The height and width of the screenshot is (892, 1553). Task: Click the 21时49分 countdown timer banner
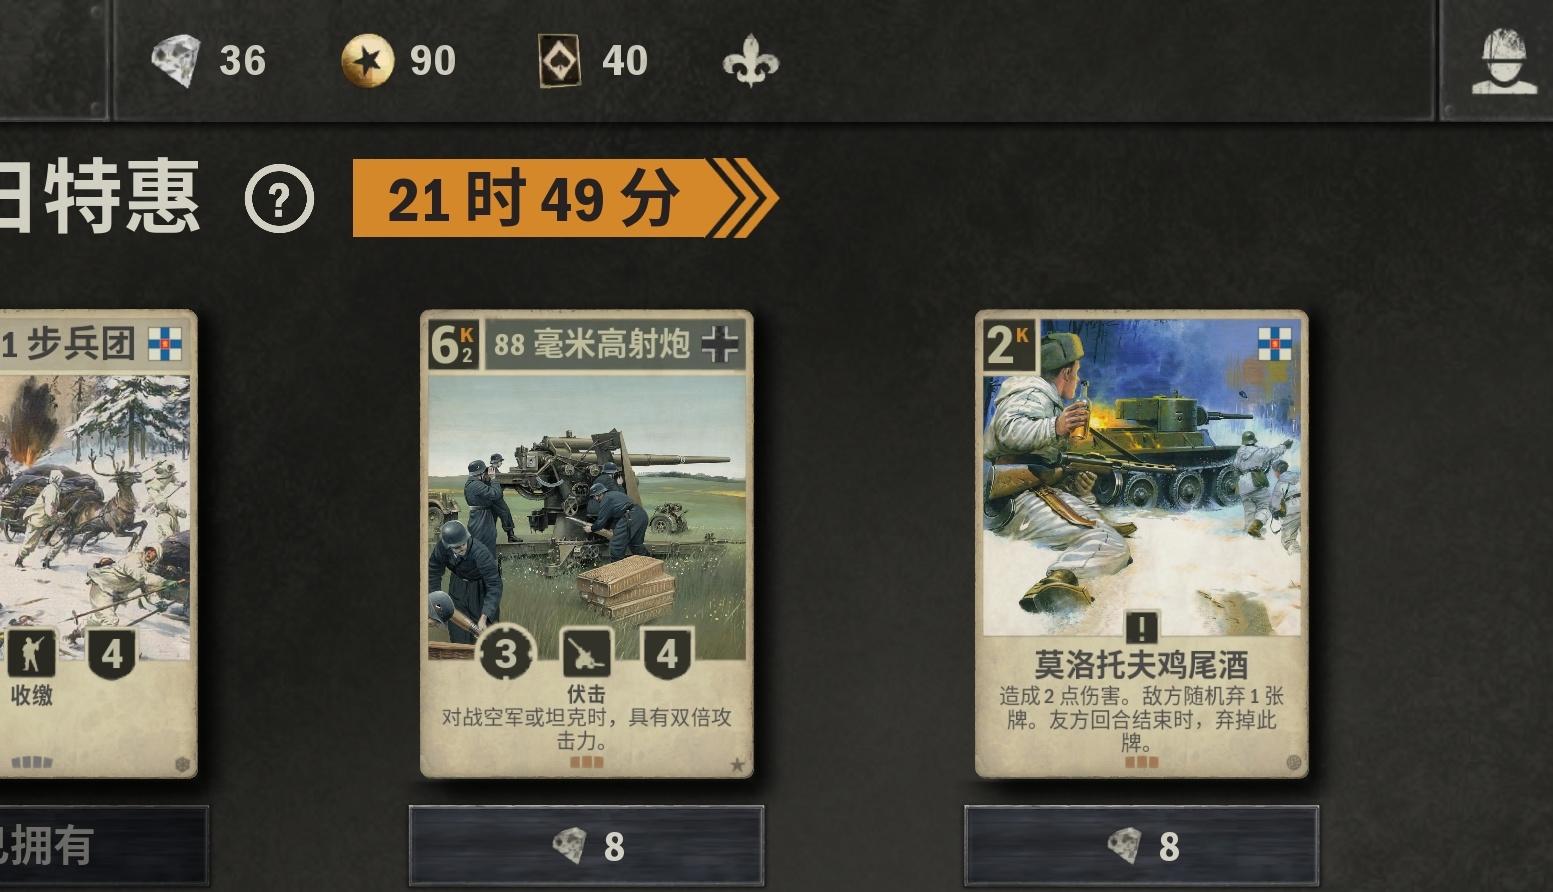565,198
